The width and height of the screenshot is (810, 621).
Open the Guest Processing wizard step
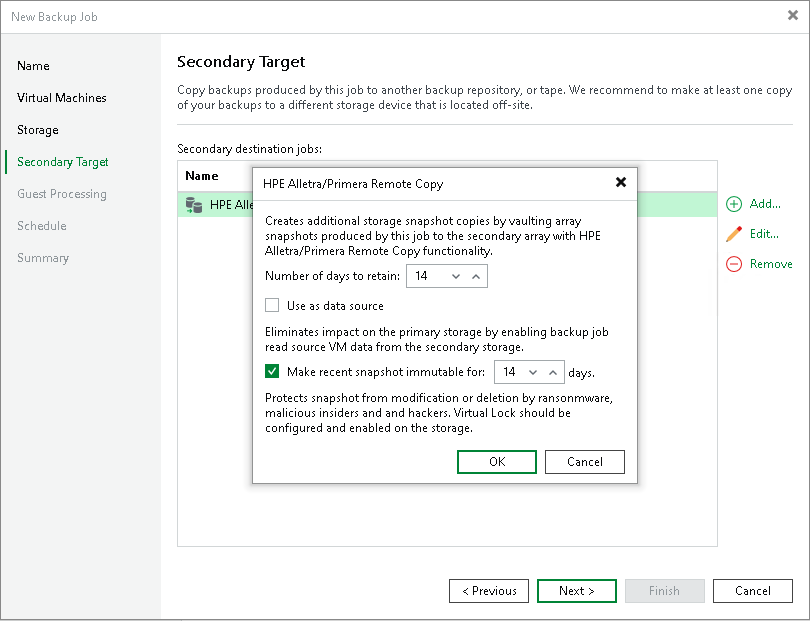[x=61, y=194]
